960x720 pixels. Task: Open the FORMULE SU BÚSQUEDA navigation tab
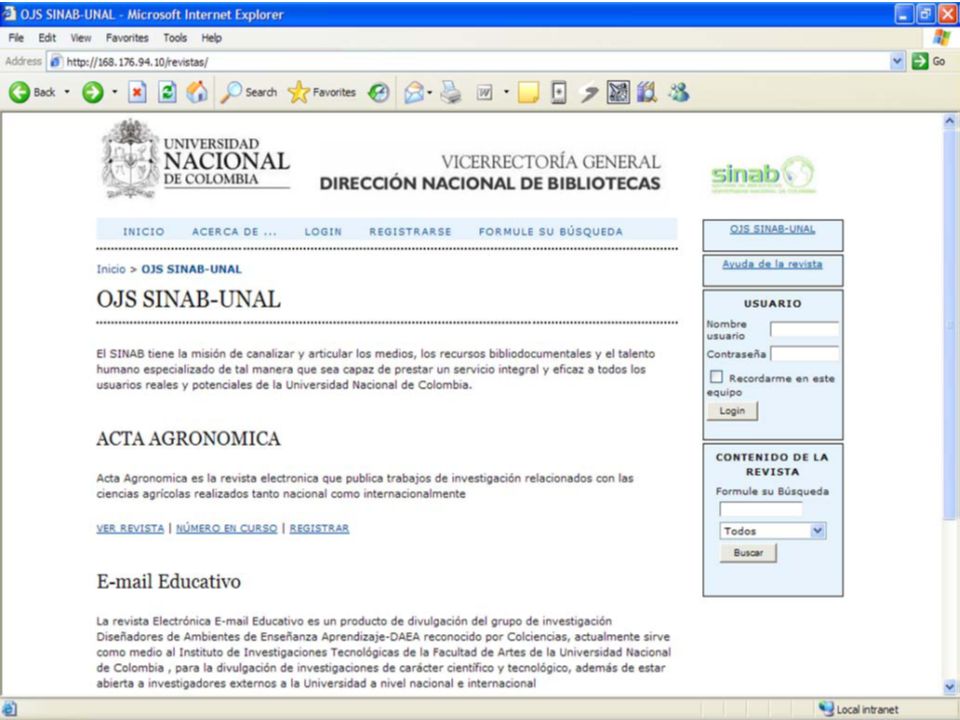coord(550,231)
